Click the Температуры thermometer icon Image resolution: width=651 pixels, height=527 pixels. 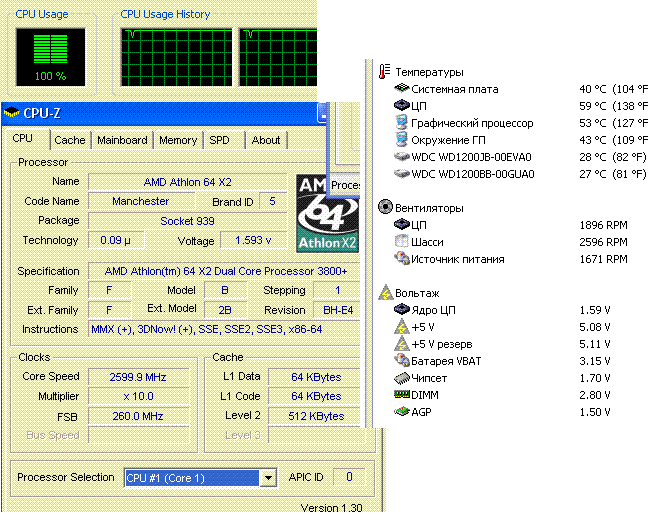[384, 71]
